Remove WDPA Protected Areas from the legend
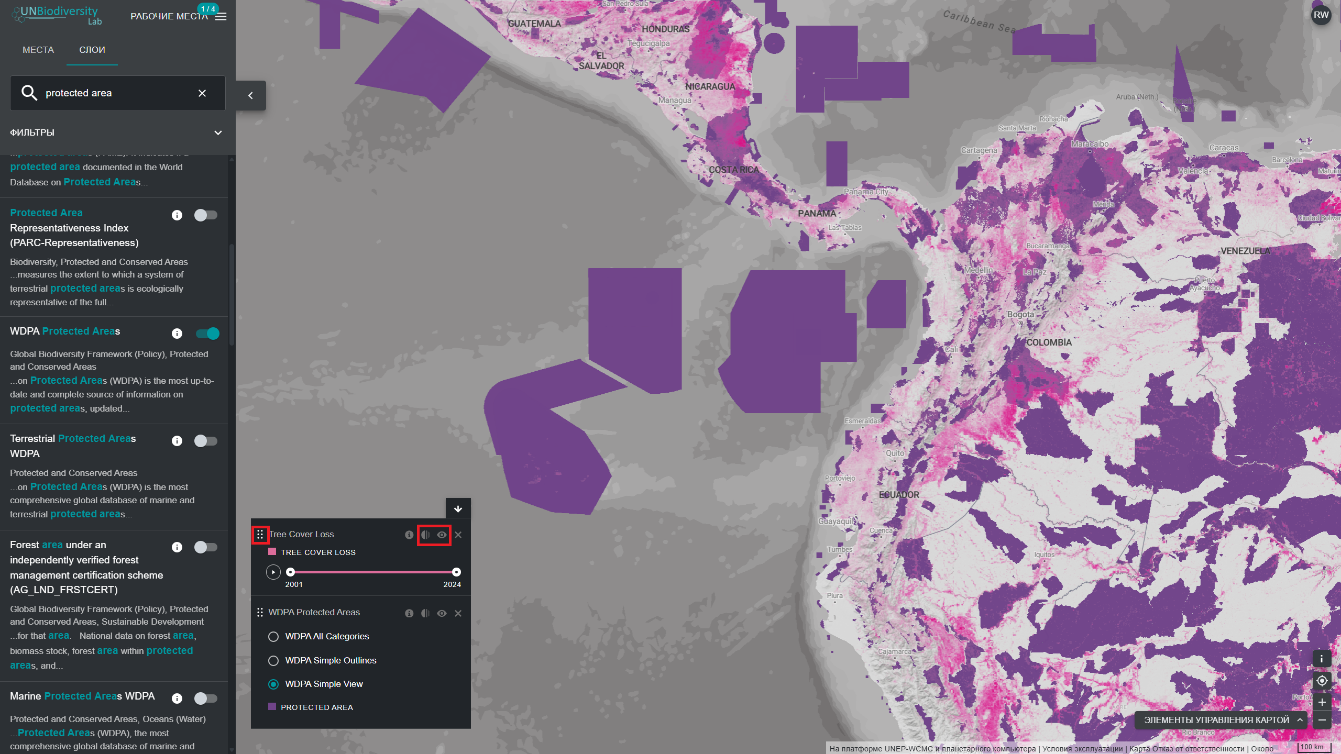Image resolution: width=1341 pixels, height=754 pixels. (x=458, y=613)
